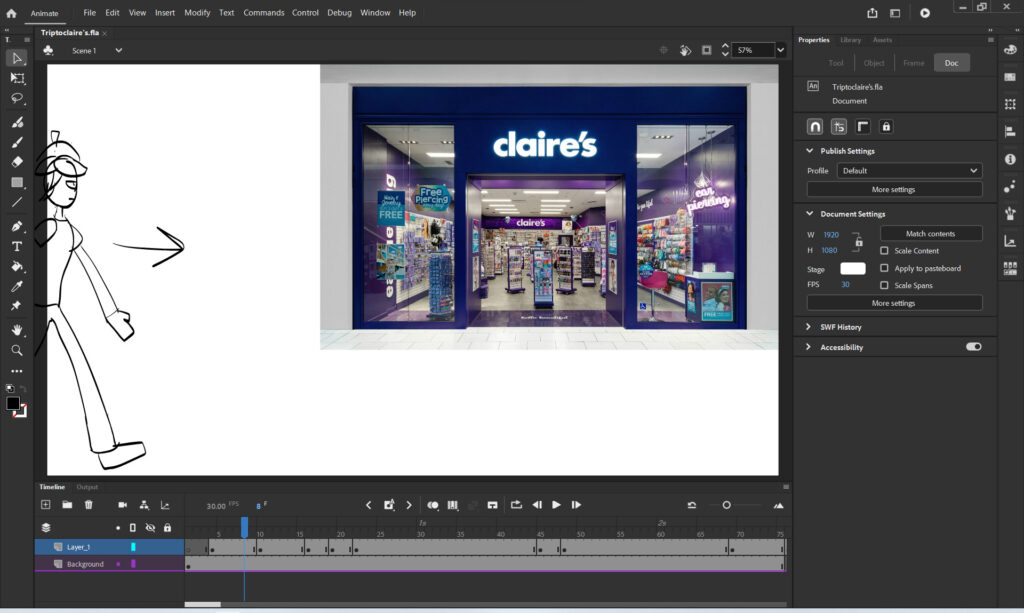Screen dimensions: 1024x613
Task: Toggle loop playback in Timeline
Action: tap(516, 505)
